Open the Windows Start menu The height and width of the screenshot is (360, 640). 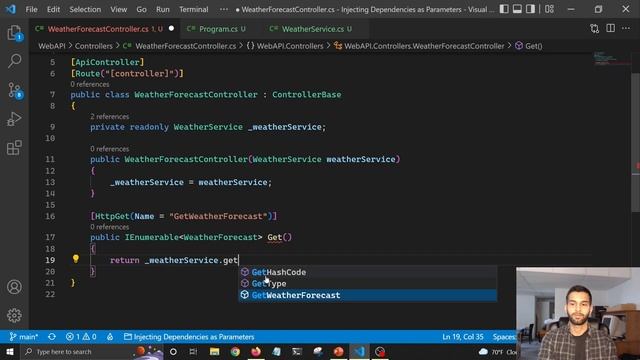[x=10, y=351]
